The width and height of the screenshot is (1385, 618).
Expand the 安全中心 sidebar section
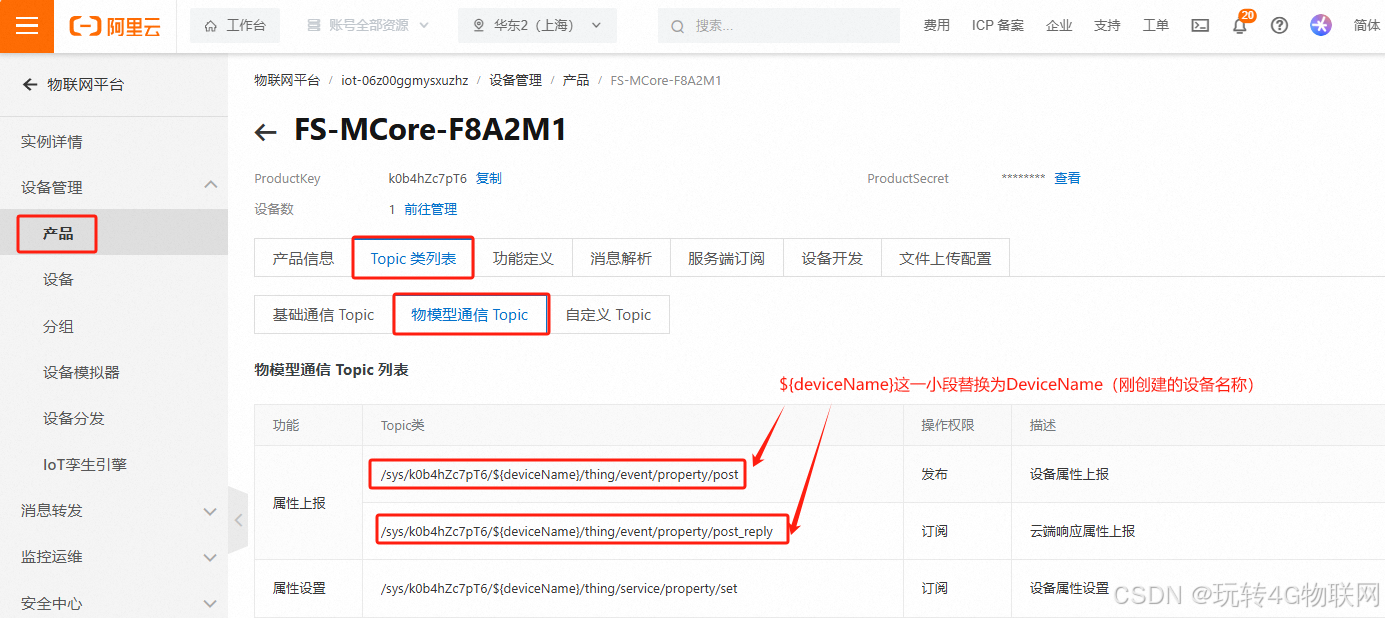210,604
